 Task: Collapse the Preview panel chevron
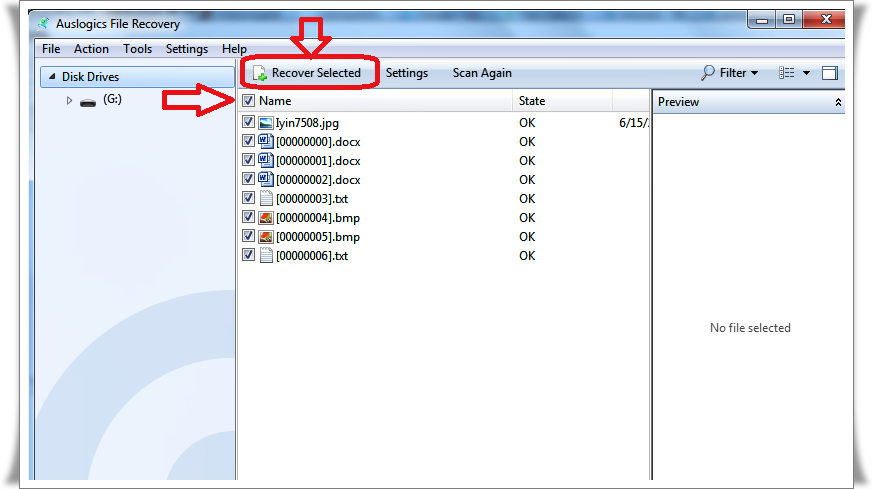(x=838, y=102)
